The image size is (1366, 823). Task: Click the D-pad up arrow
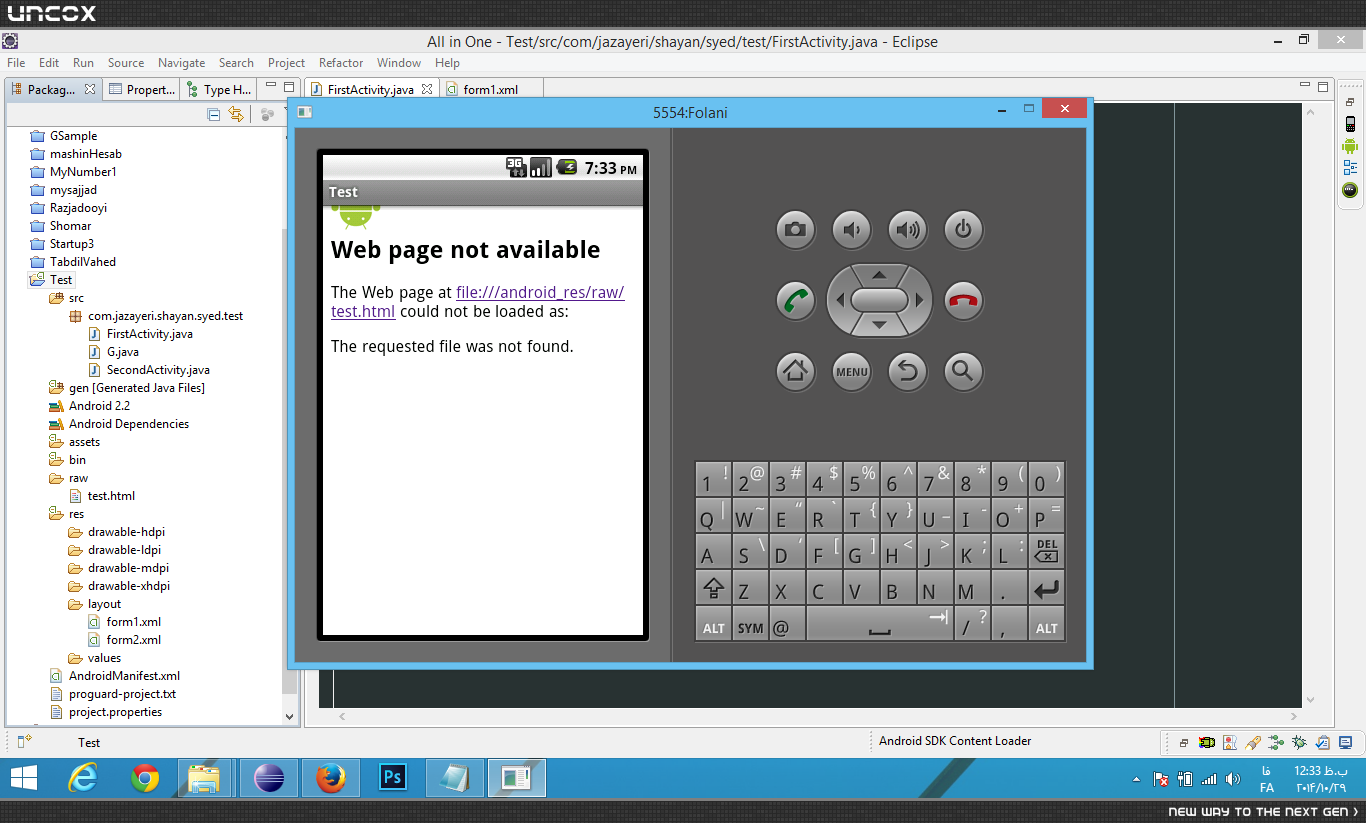[879, 274]
